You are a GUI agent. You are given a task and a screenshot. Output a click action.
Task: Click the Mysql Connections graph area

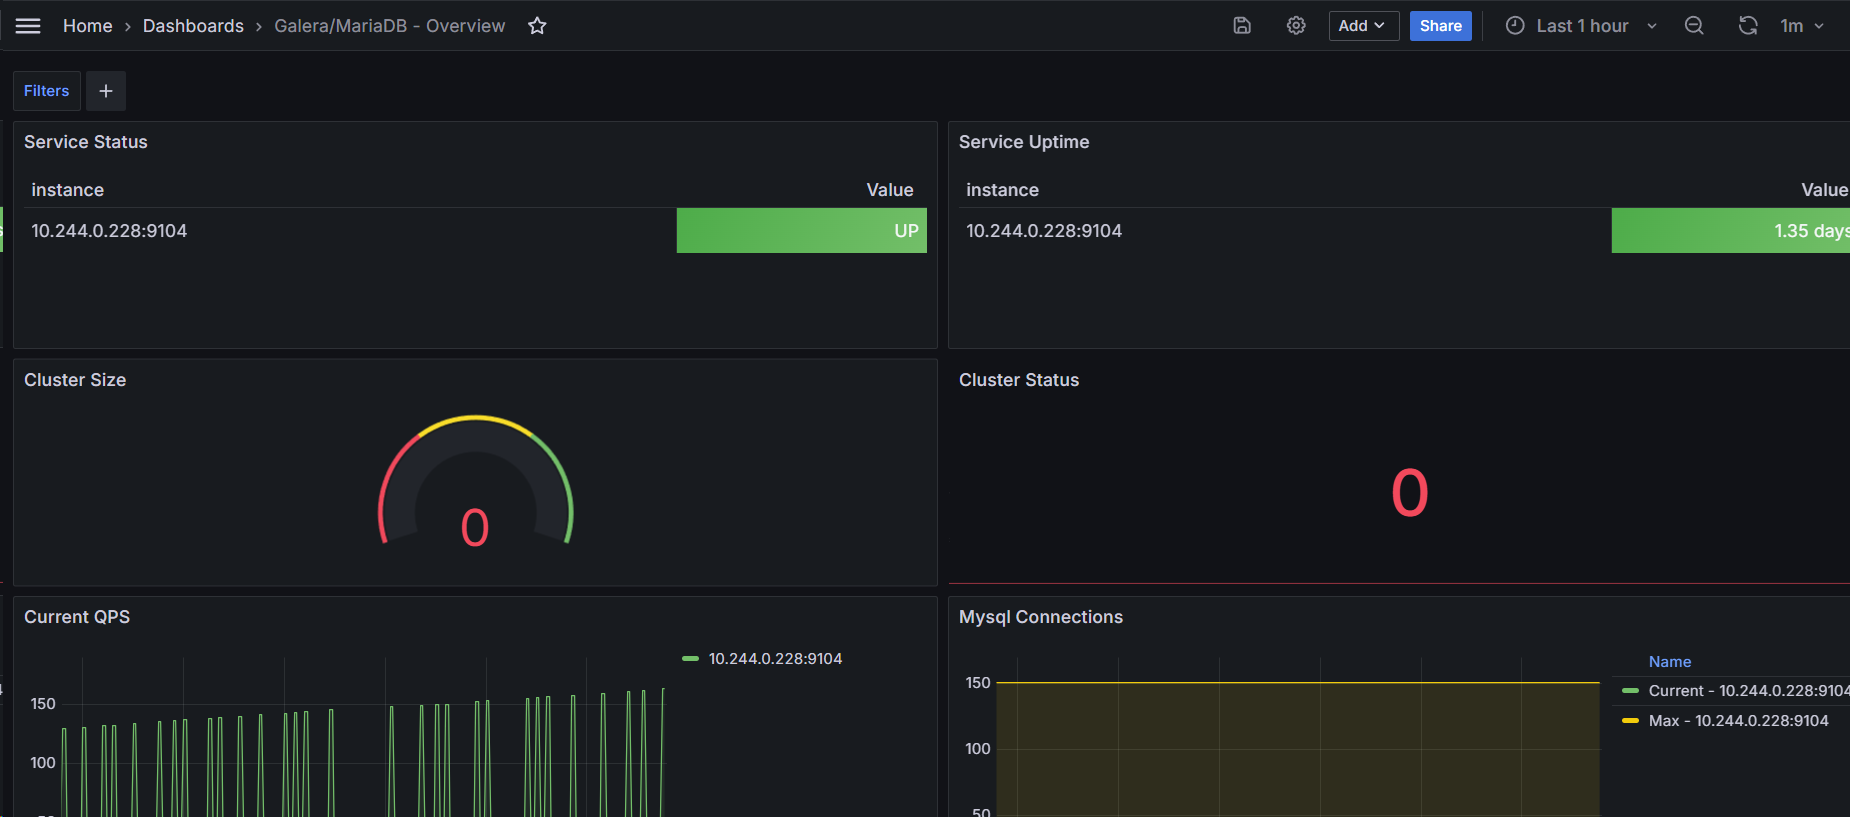pos(1298,737)
